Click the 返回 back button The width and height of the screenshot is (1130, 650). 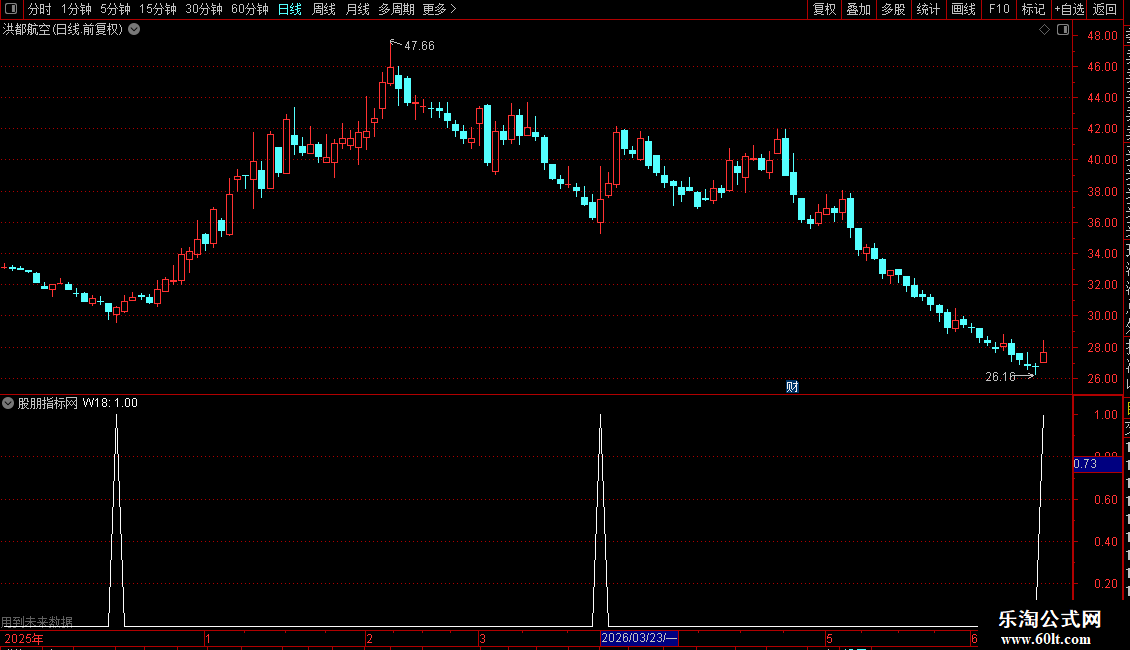tap(1105, 9)
